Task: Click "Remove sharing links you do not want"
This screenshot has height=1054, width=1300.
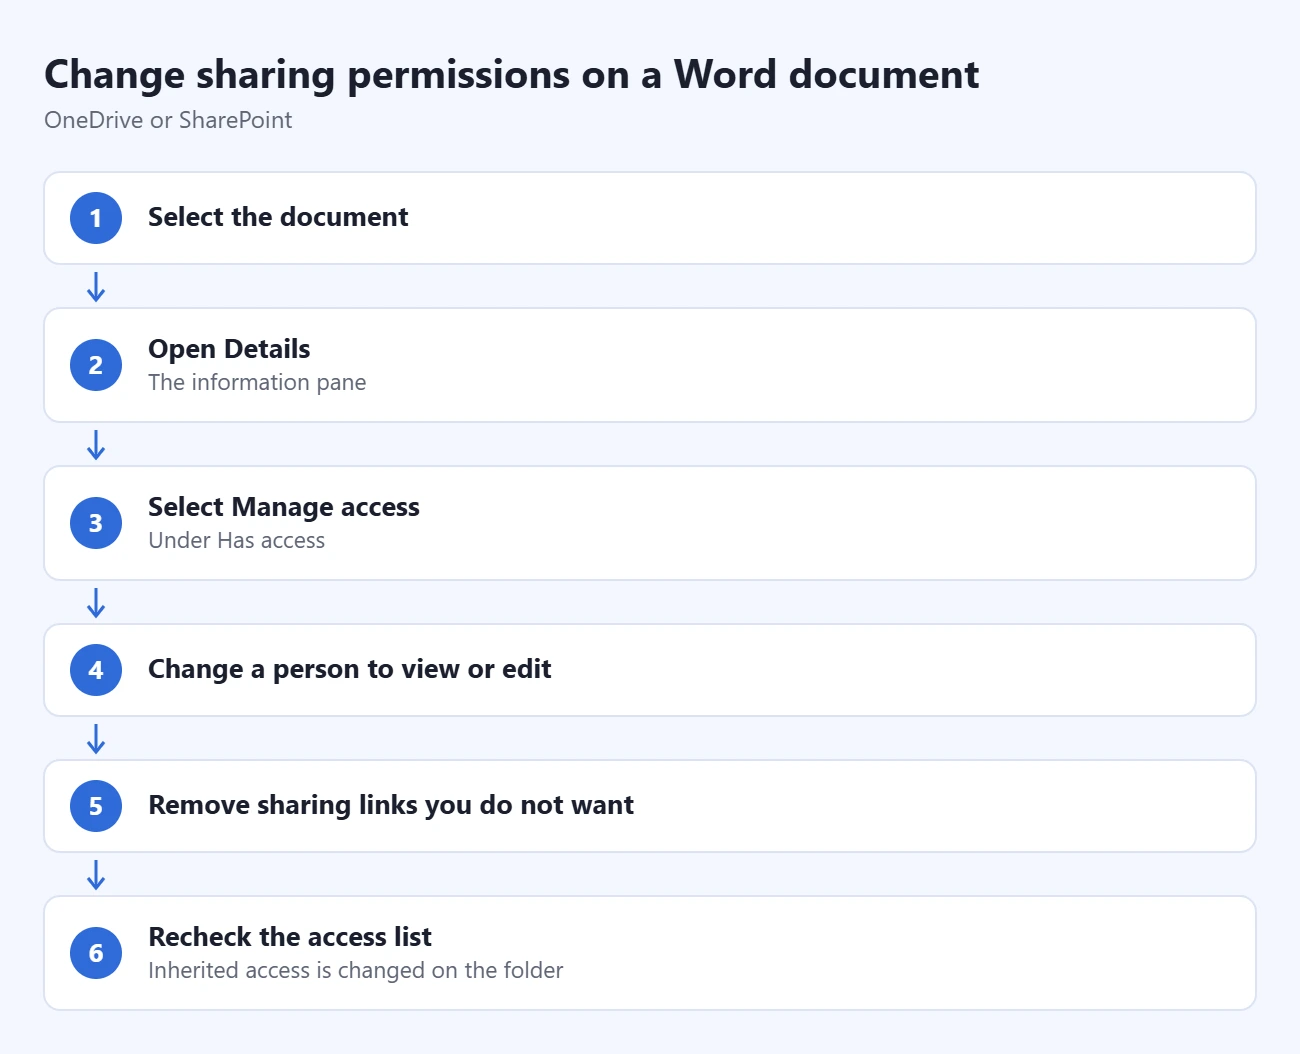Action: tap(391, 805)
